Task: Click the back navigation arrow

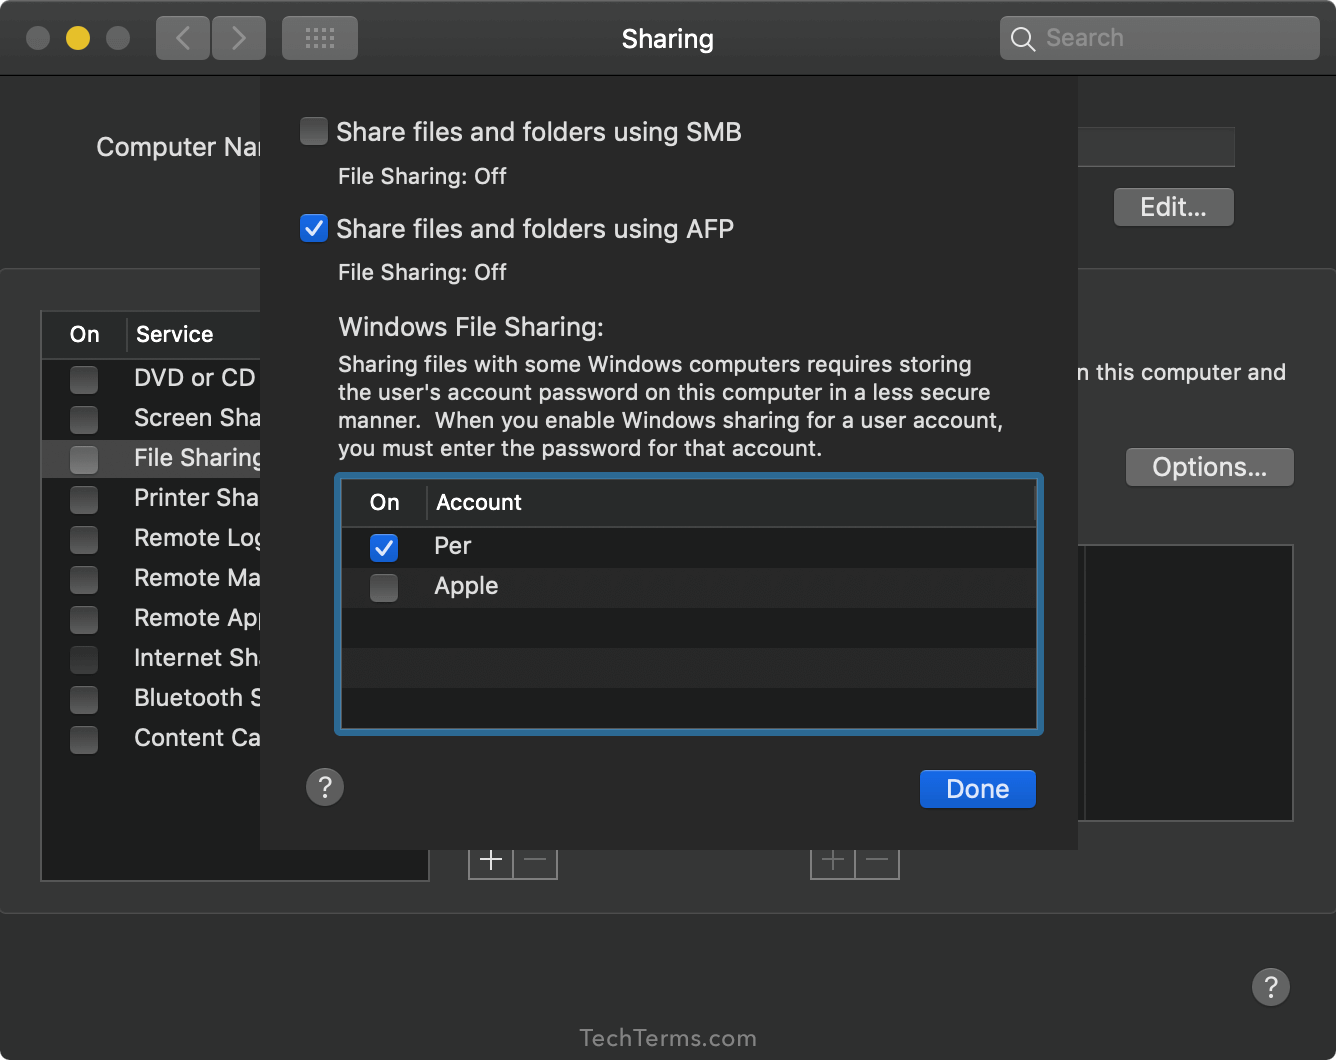Action: click(x=182, y=37)
